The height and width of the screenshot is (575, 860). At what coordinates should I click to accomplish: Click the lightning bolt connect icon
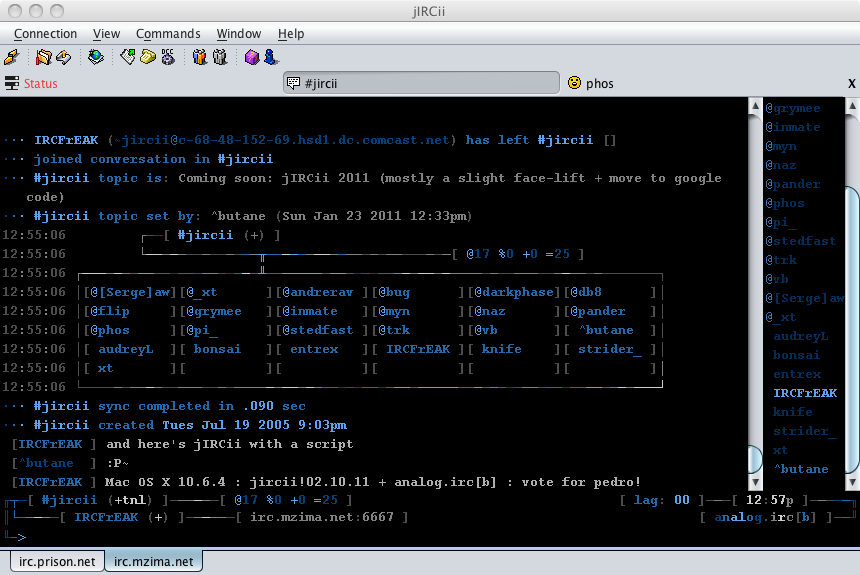(12, 57)
